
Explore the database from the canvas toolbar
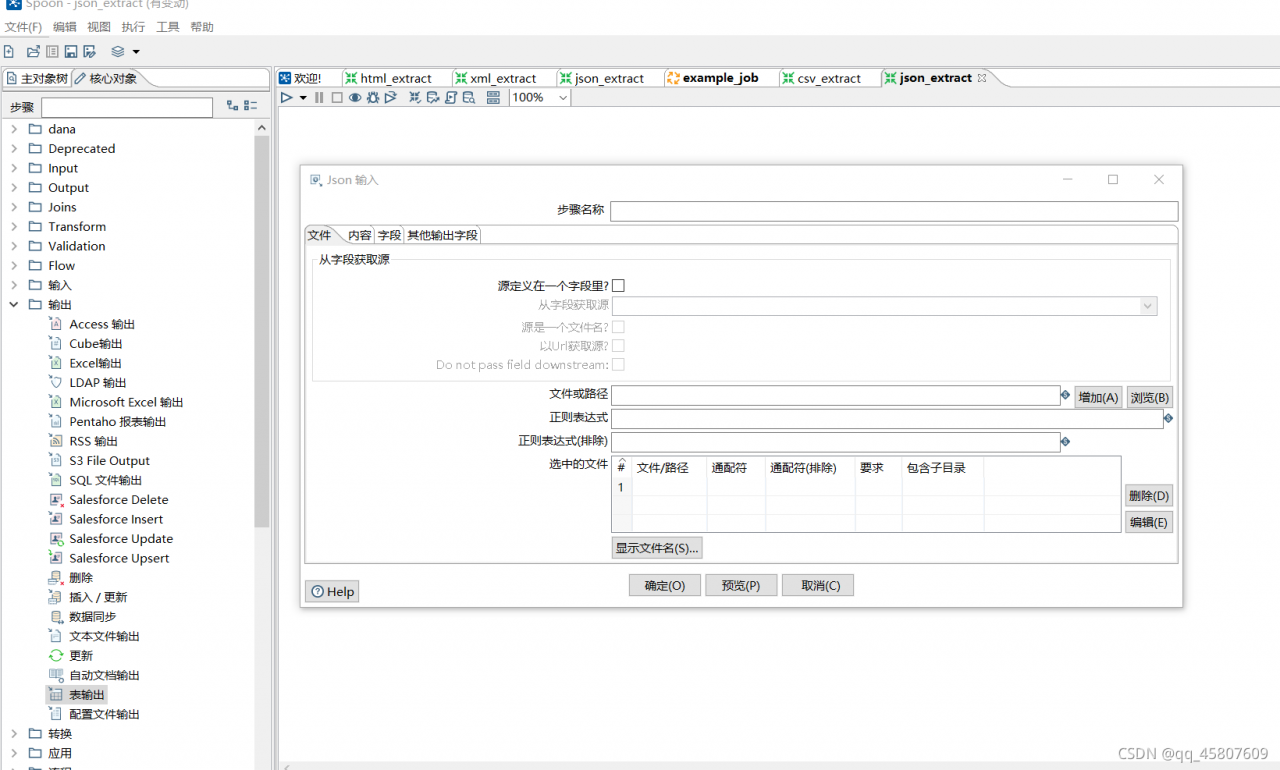point(468,97)
